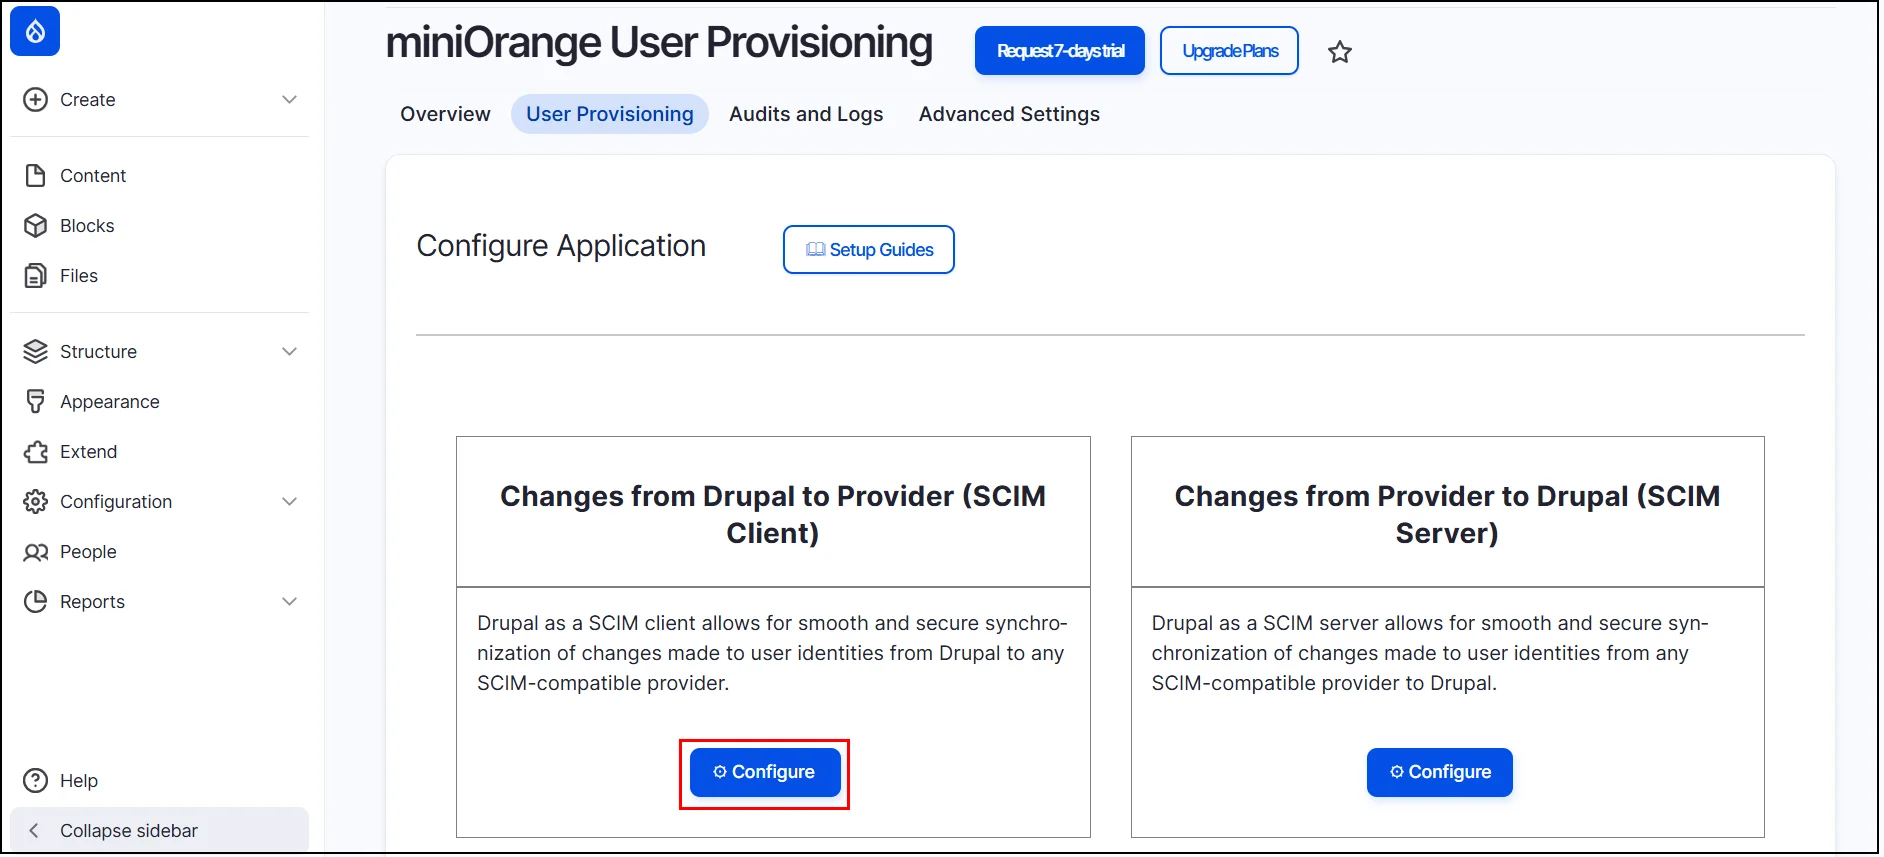Click the Drupal drop logo icon

[x=35, y=31]
